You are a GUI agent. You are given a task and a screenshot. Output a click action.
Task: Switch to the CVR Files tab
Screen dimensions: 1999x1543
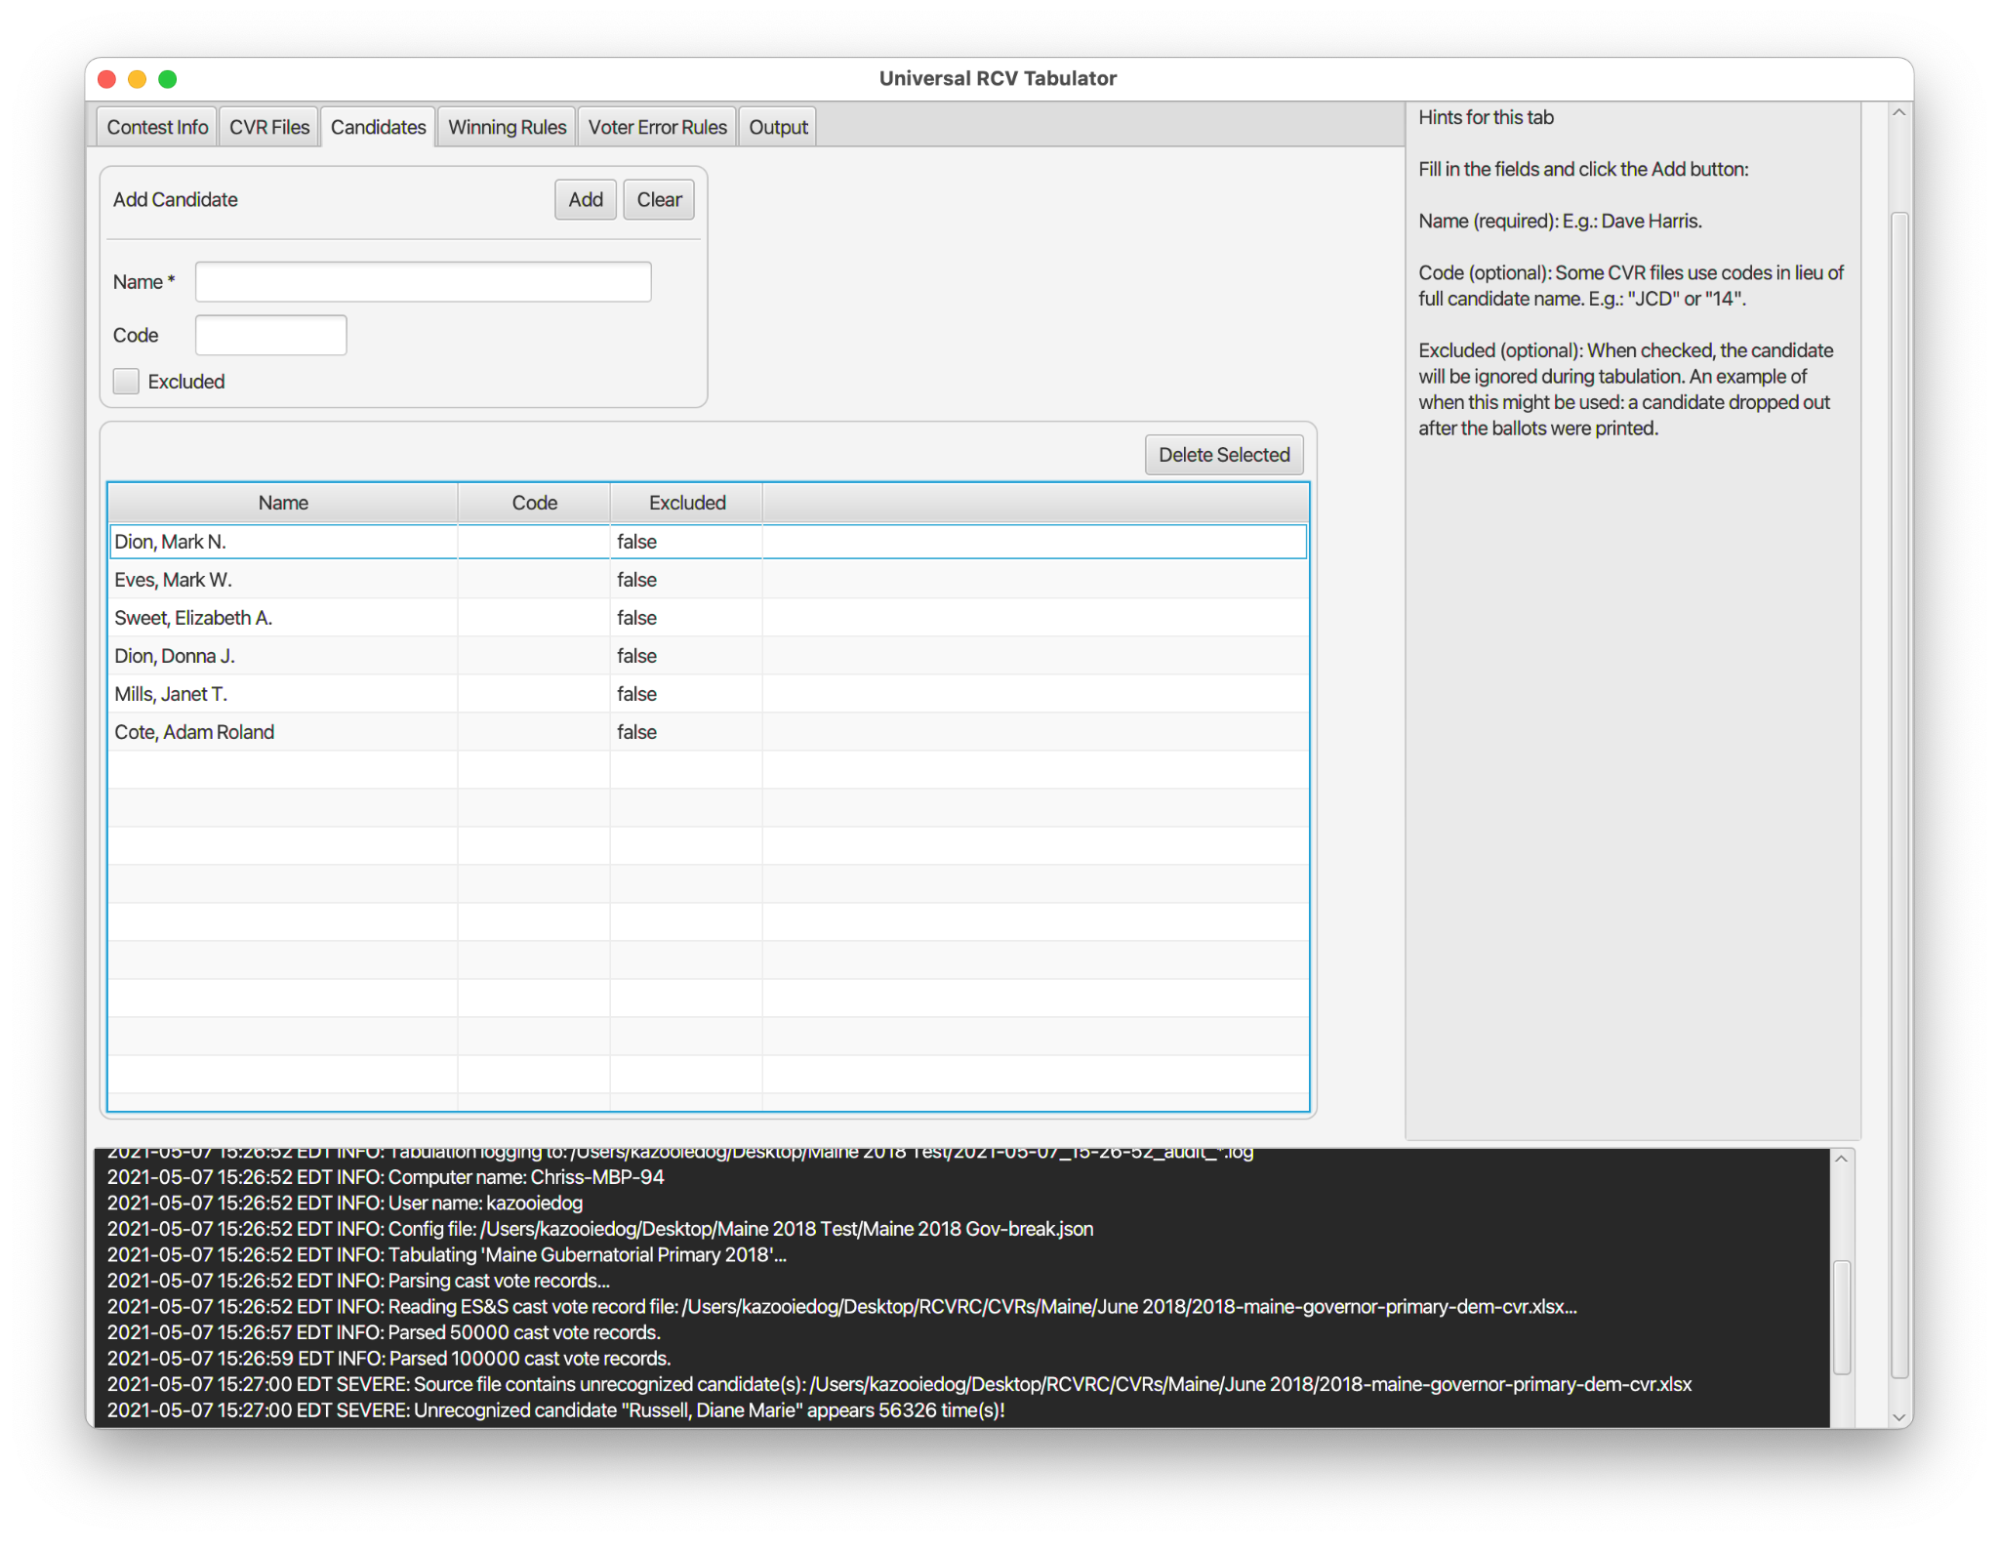tap(269, 127)
